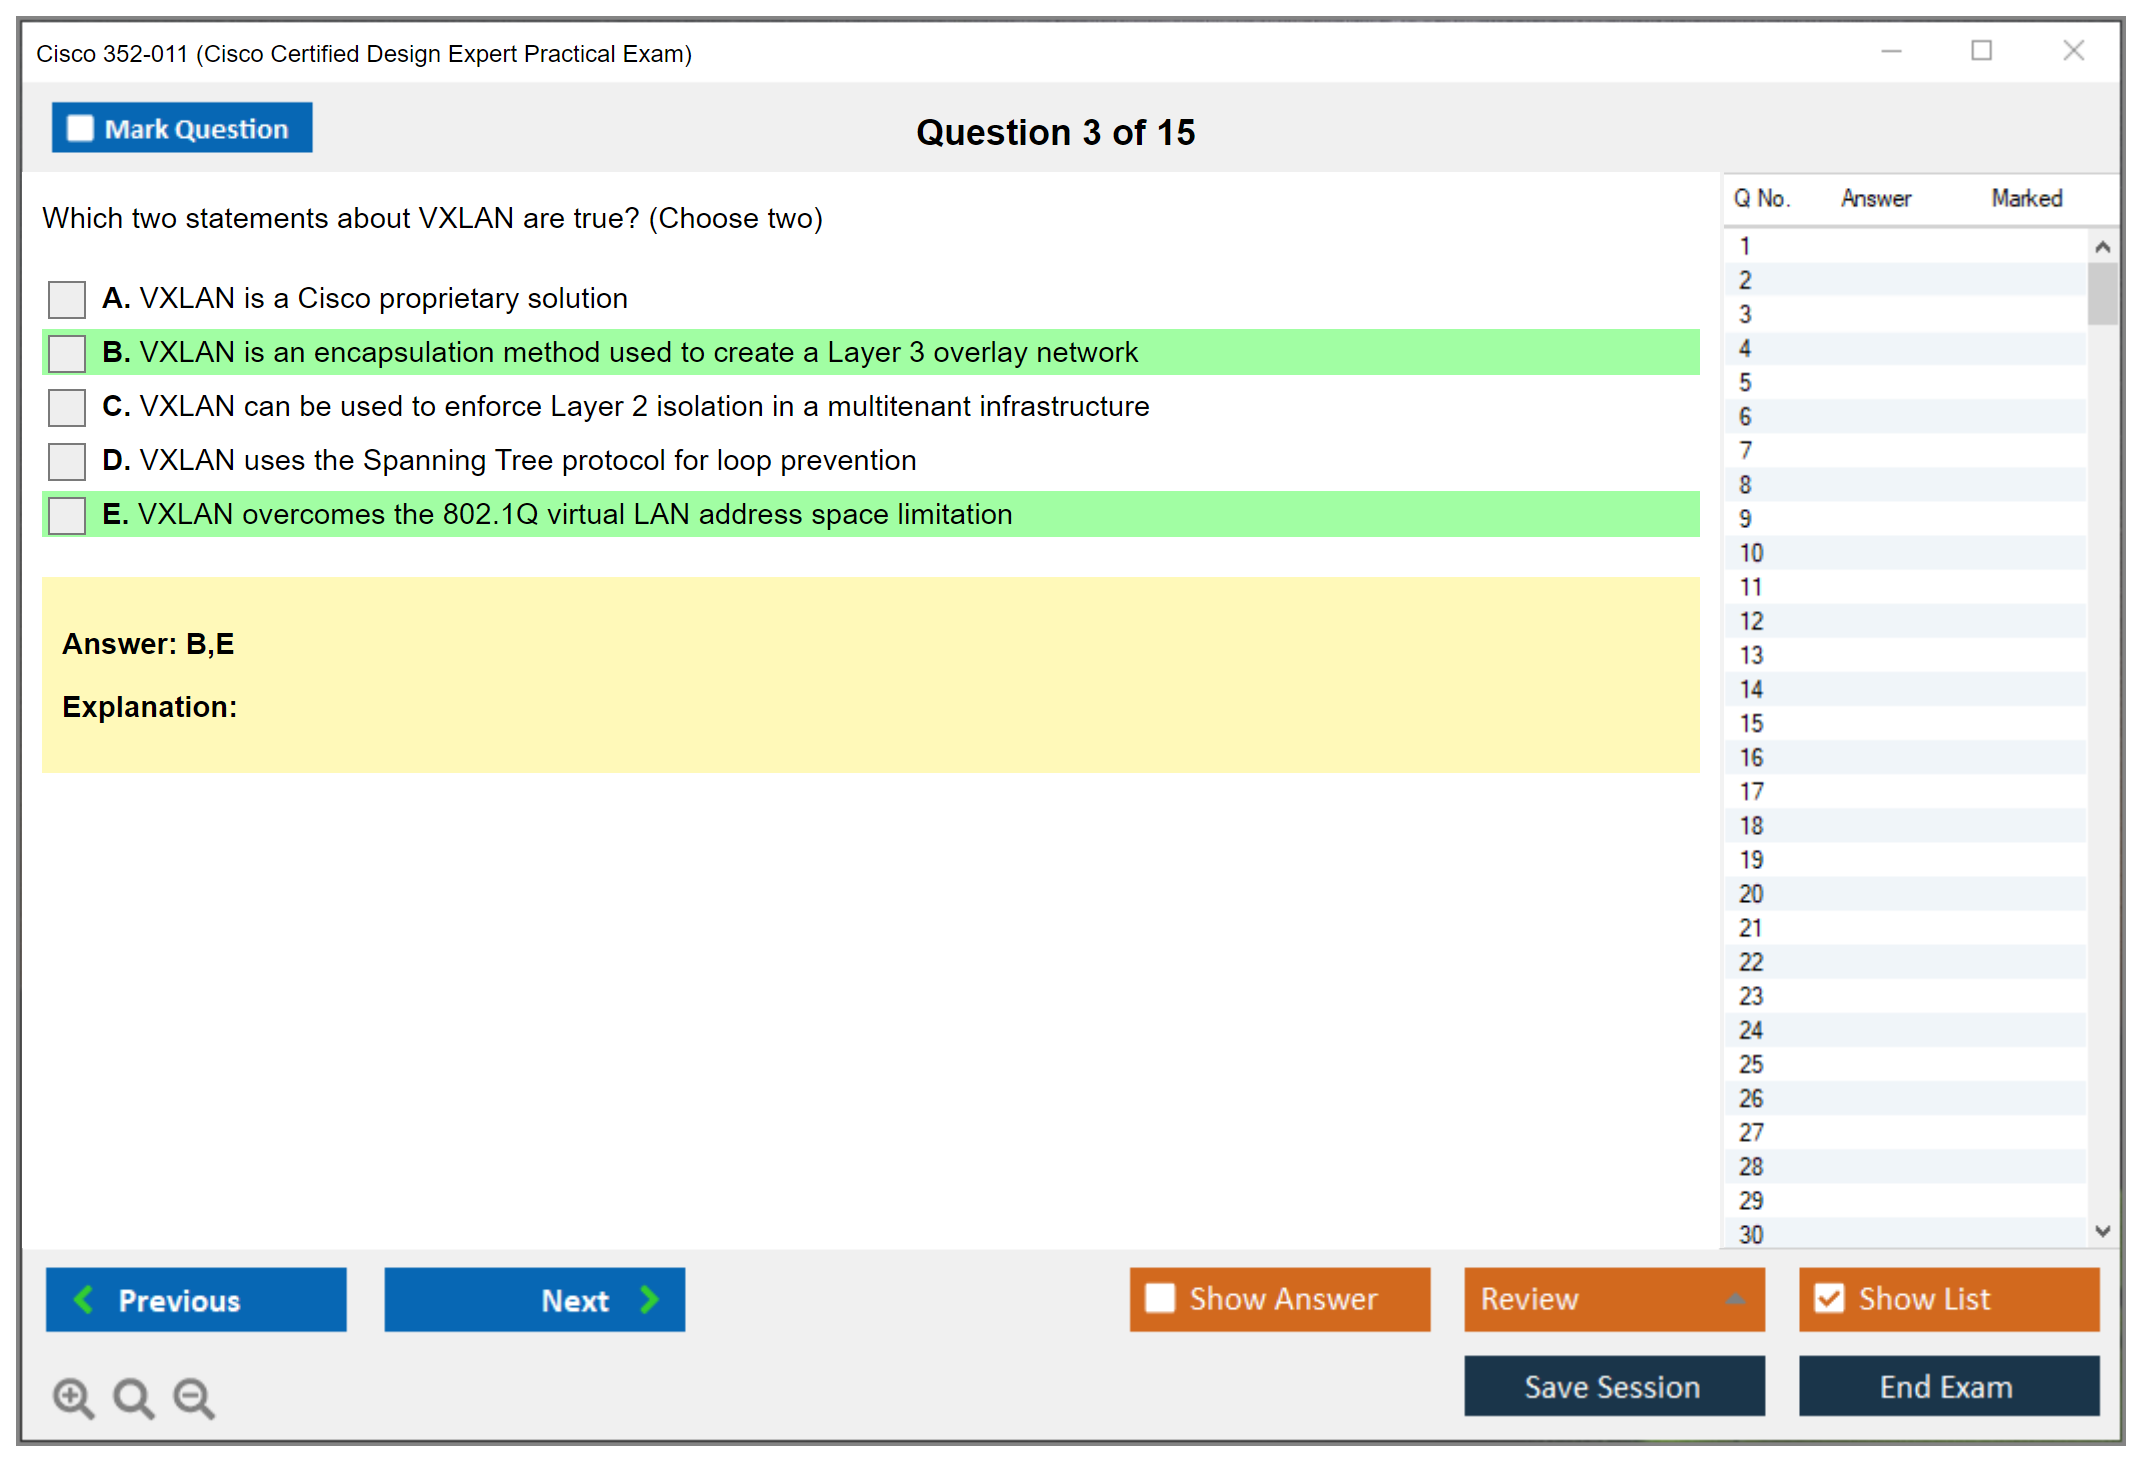Close the exam window
The height and width of the screenshot is (1470, 2150).
[x=2073, y=51]
